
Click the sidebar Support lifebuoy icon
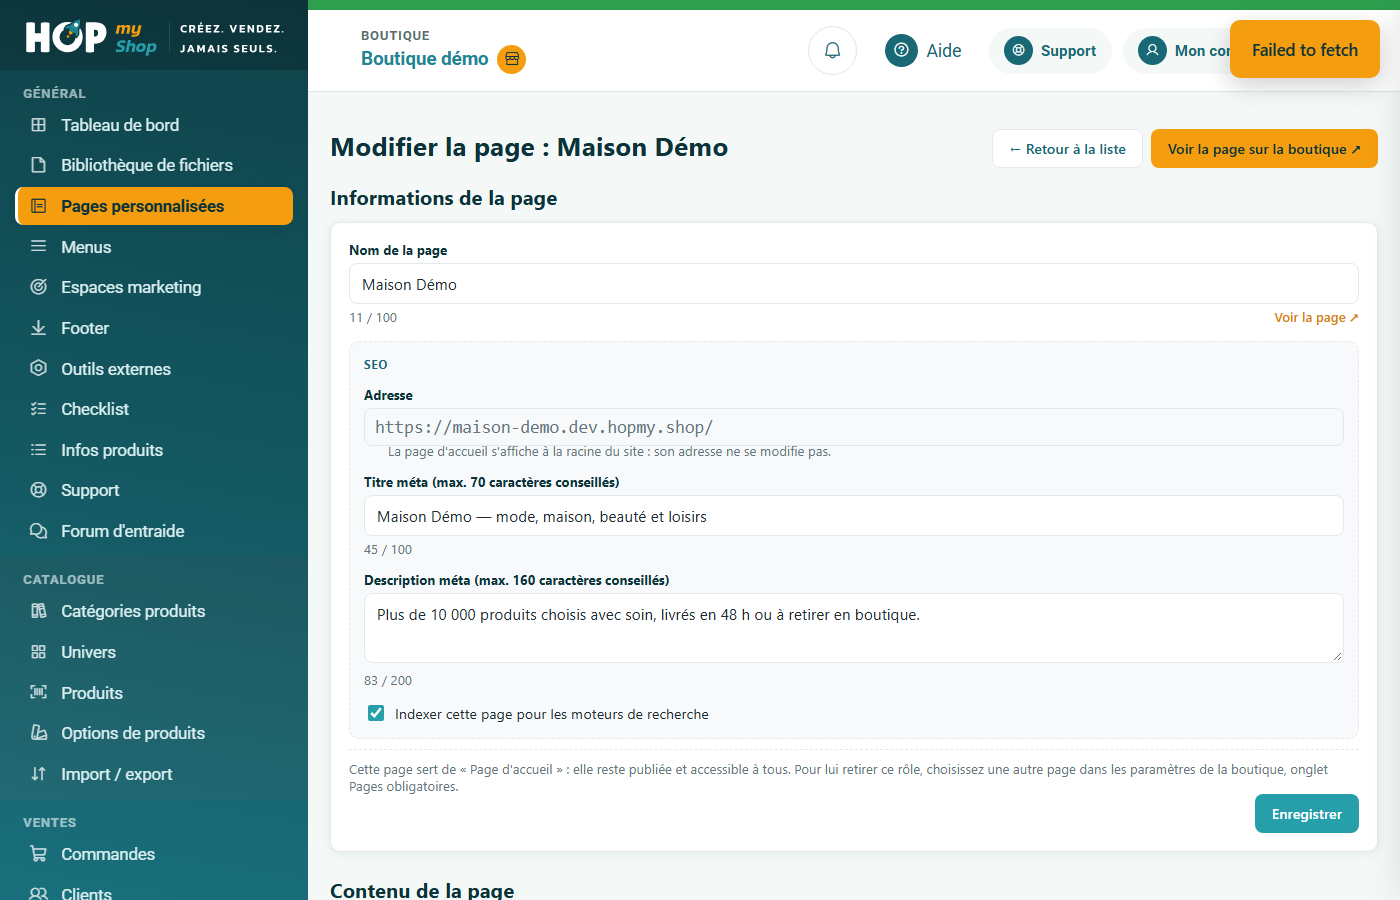click(x=39, y=490)
